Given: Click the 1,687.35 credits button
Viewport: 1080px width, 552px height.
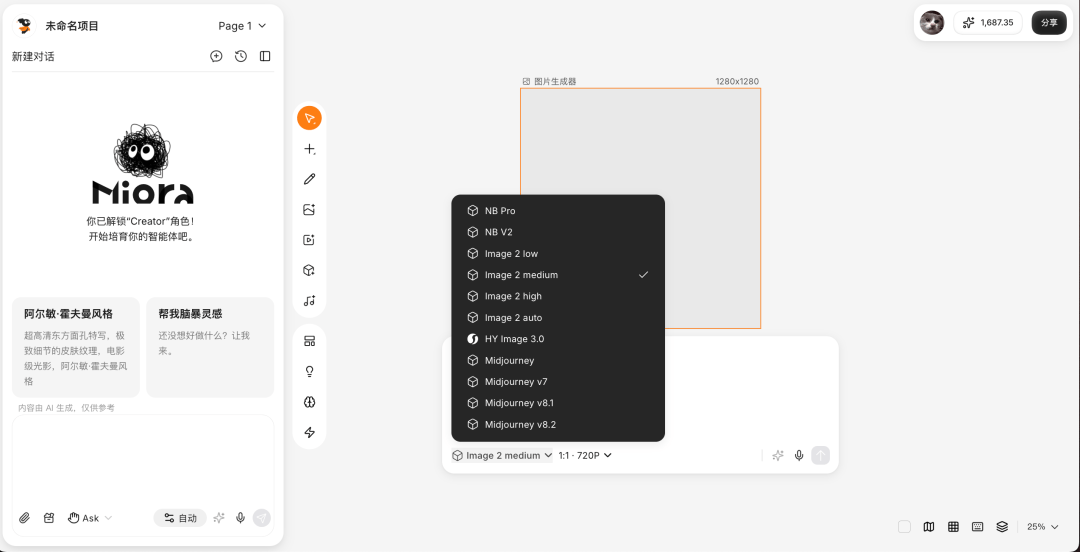Looking at the screenshot, I should click(x=988, y=23).
